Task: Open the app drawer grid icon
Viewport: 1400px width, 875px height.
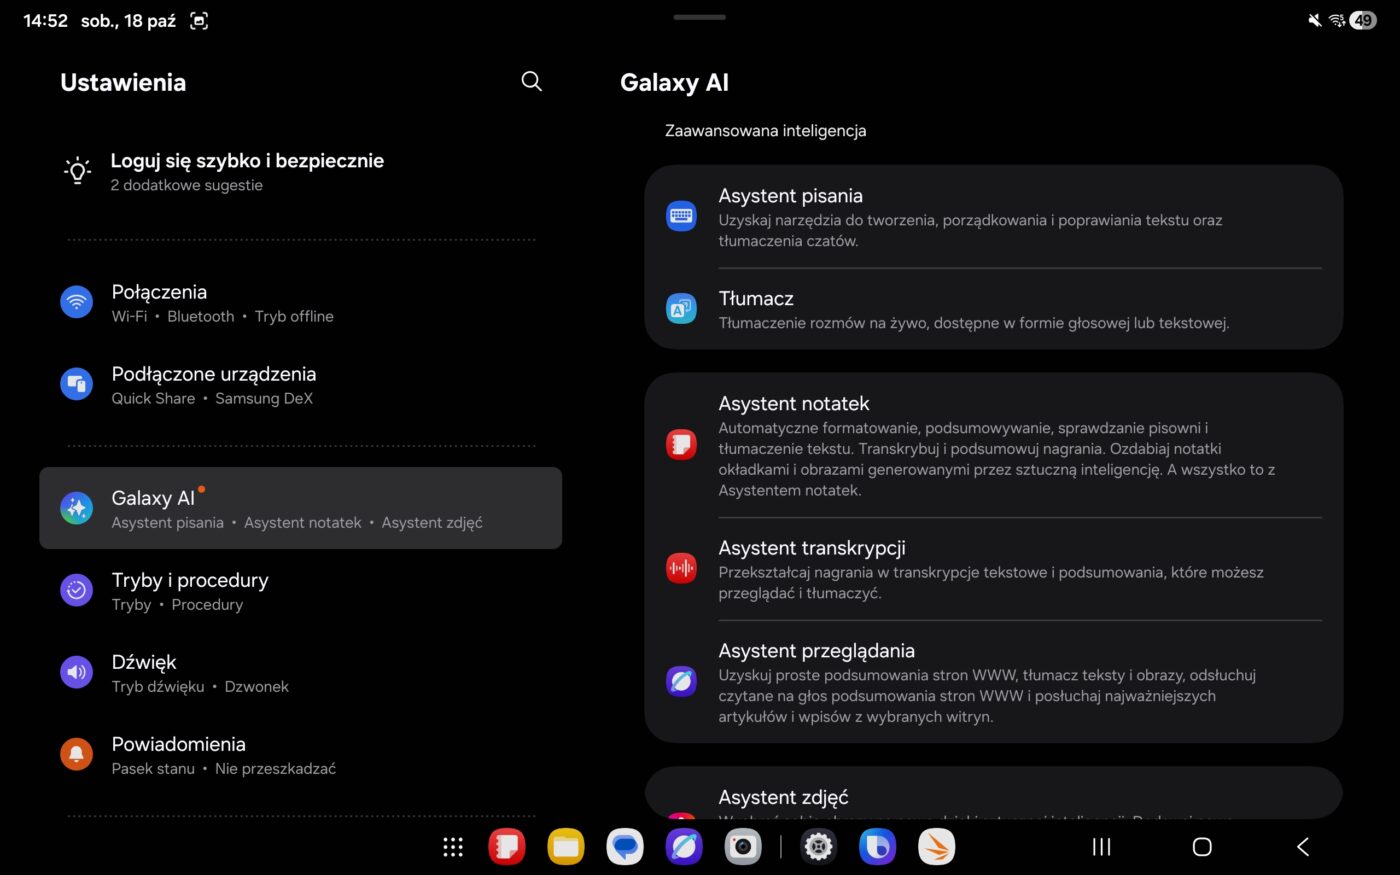Action: (x=453, y=847)
